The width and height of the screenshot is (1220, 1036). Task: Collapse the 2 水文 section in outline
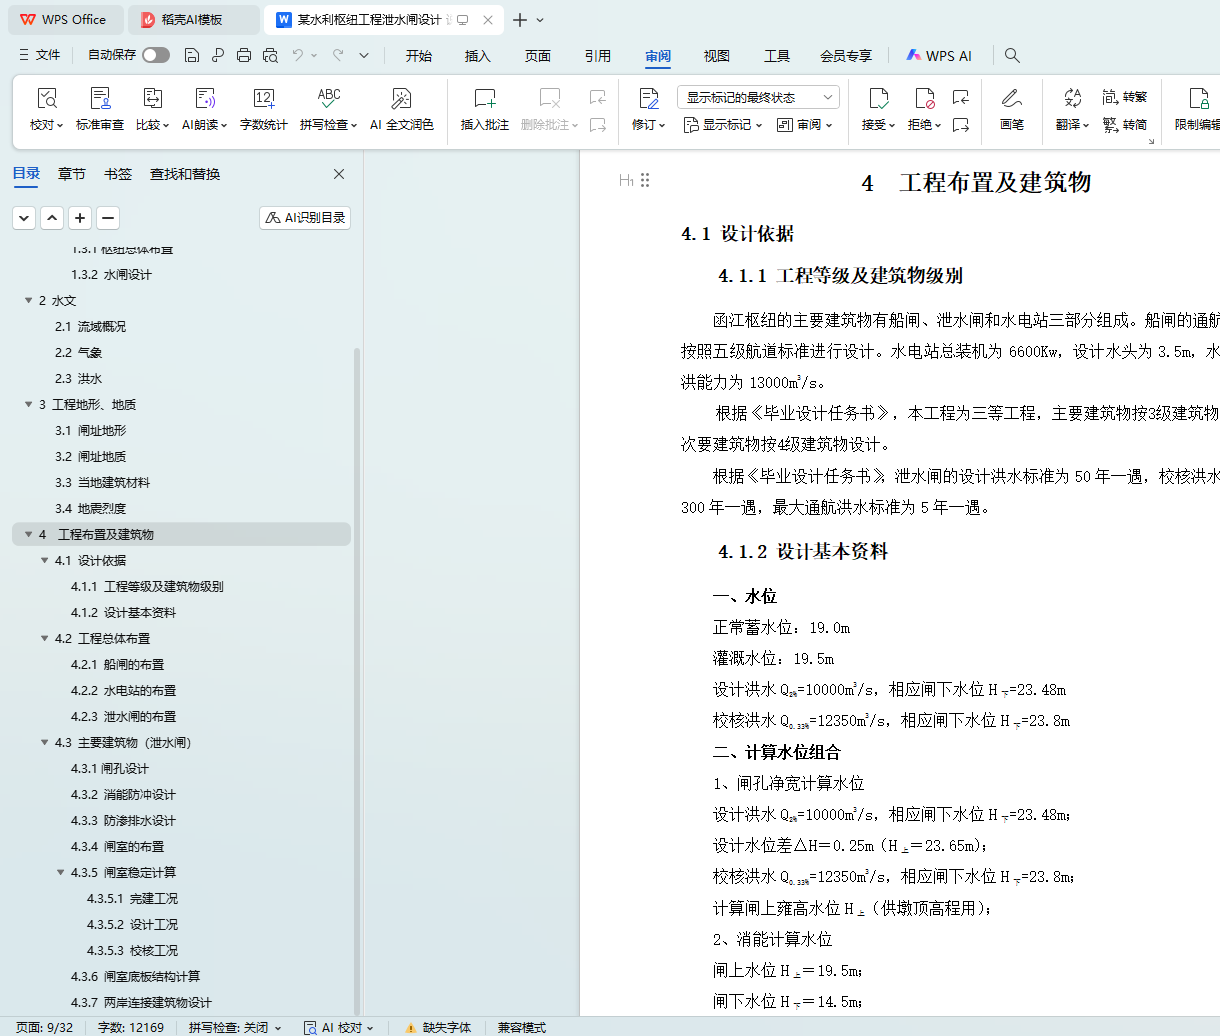coord(29,301)
